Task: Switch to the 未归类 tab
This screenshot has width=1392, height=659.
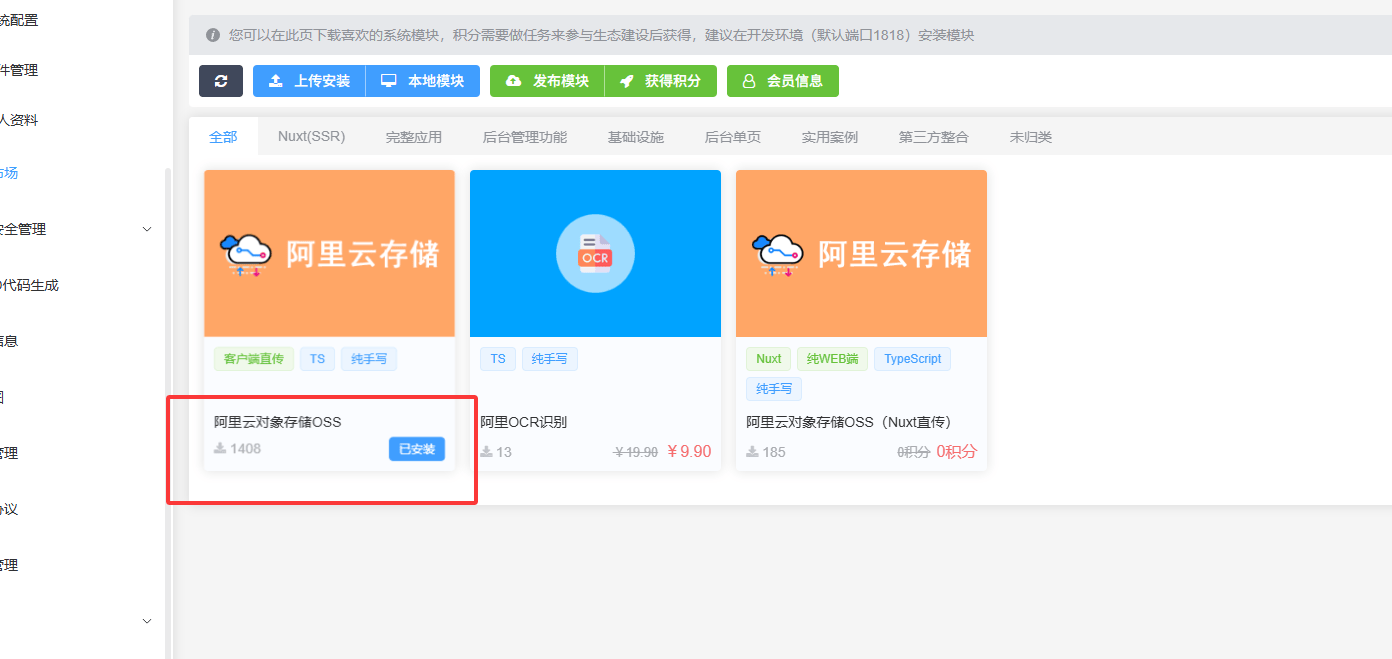Action: [1030, 137]
